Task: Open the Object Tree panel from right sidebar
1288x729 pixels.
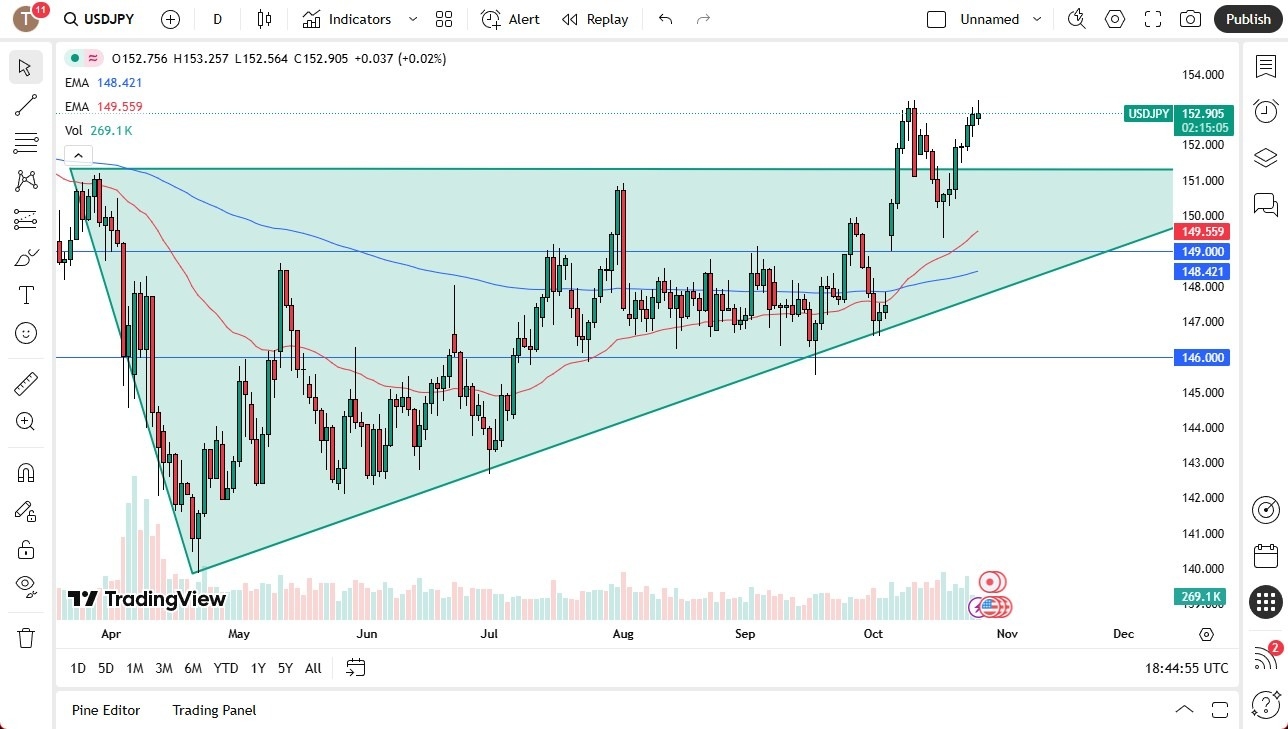Action: click(1265, 157)
